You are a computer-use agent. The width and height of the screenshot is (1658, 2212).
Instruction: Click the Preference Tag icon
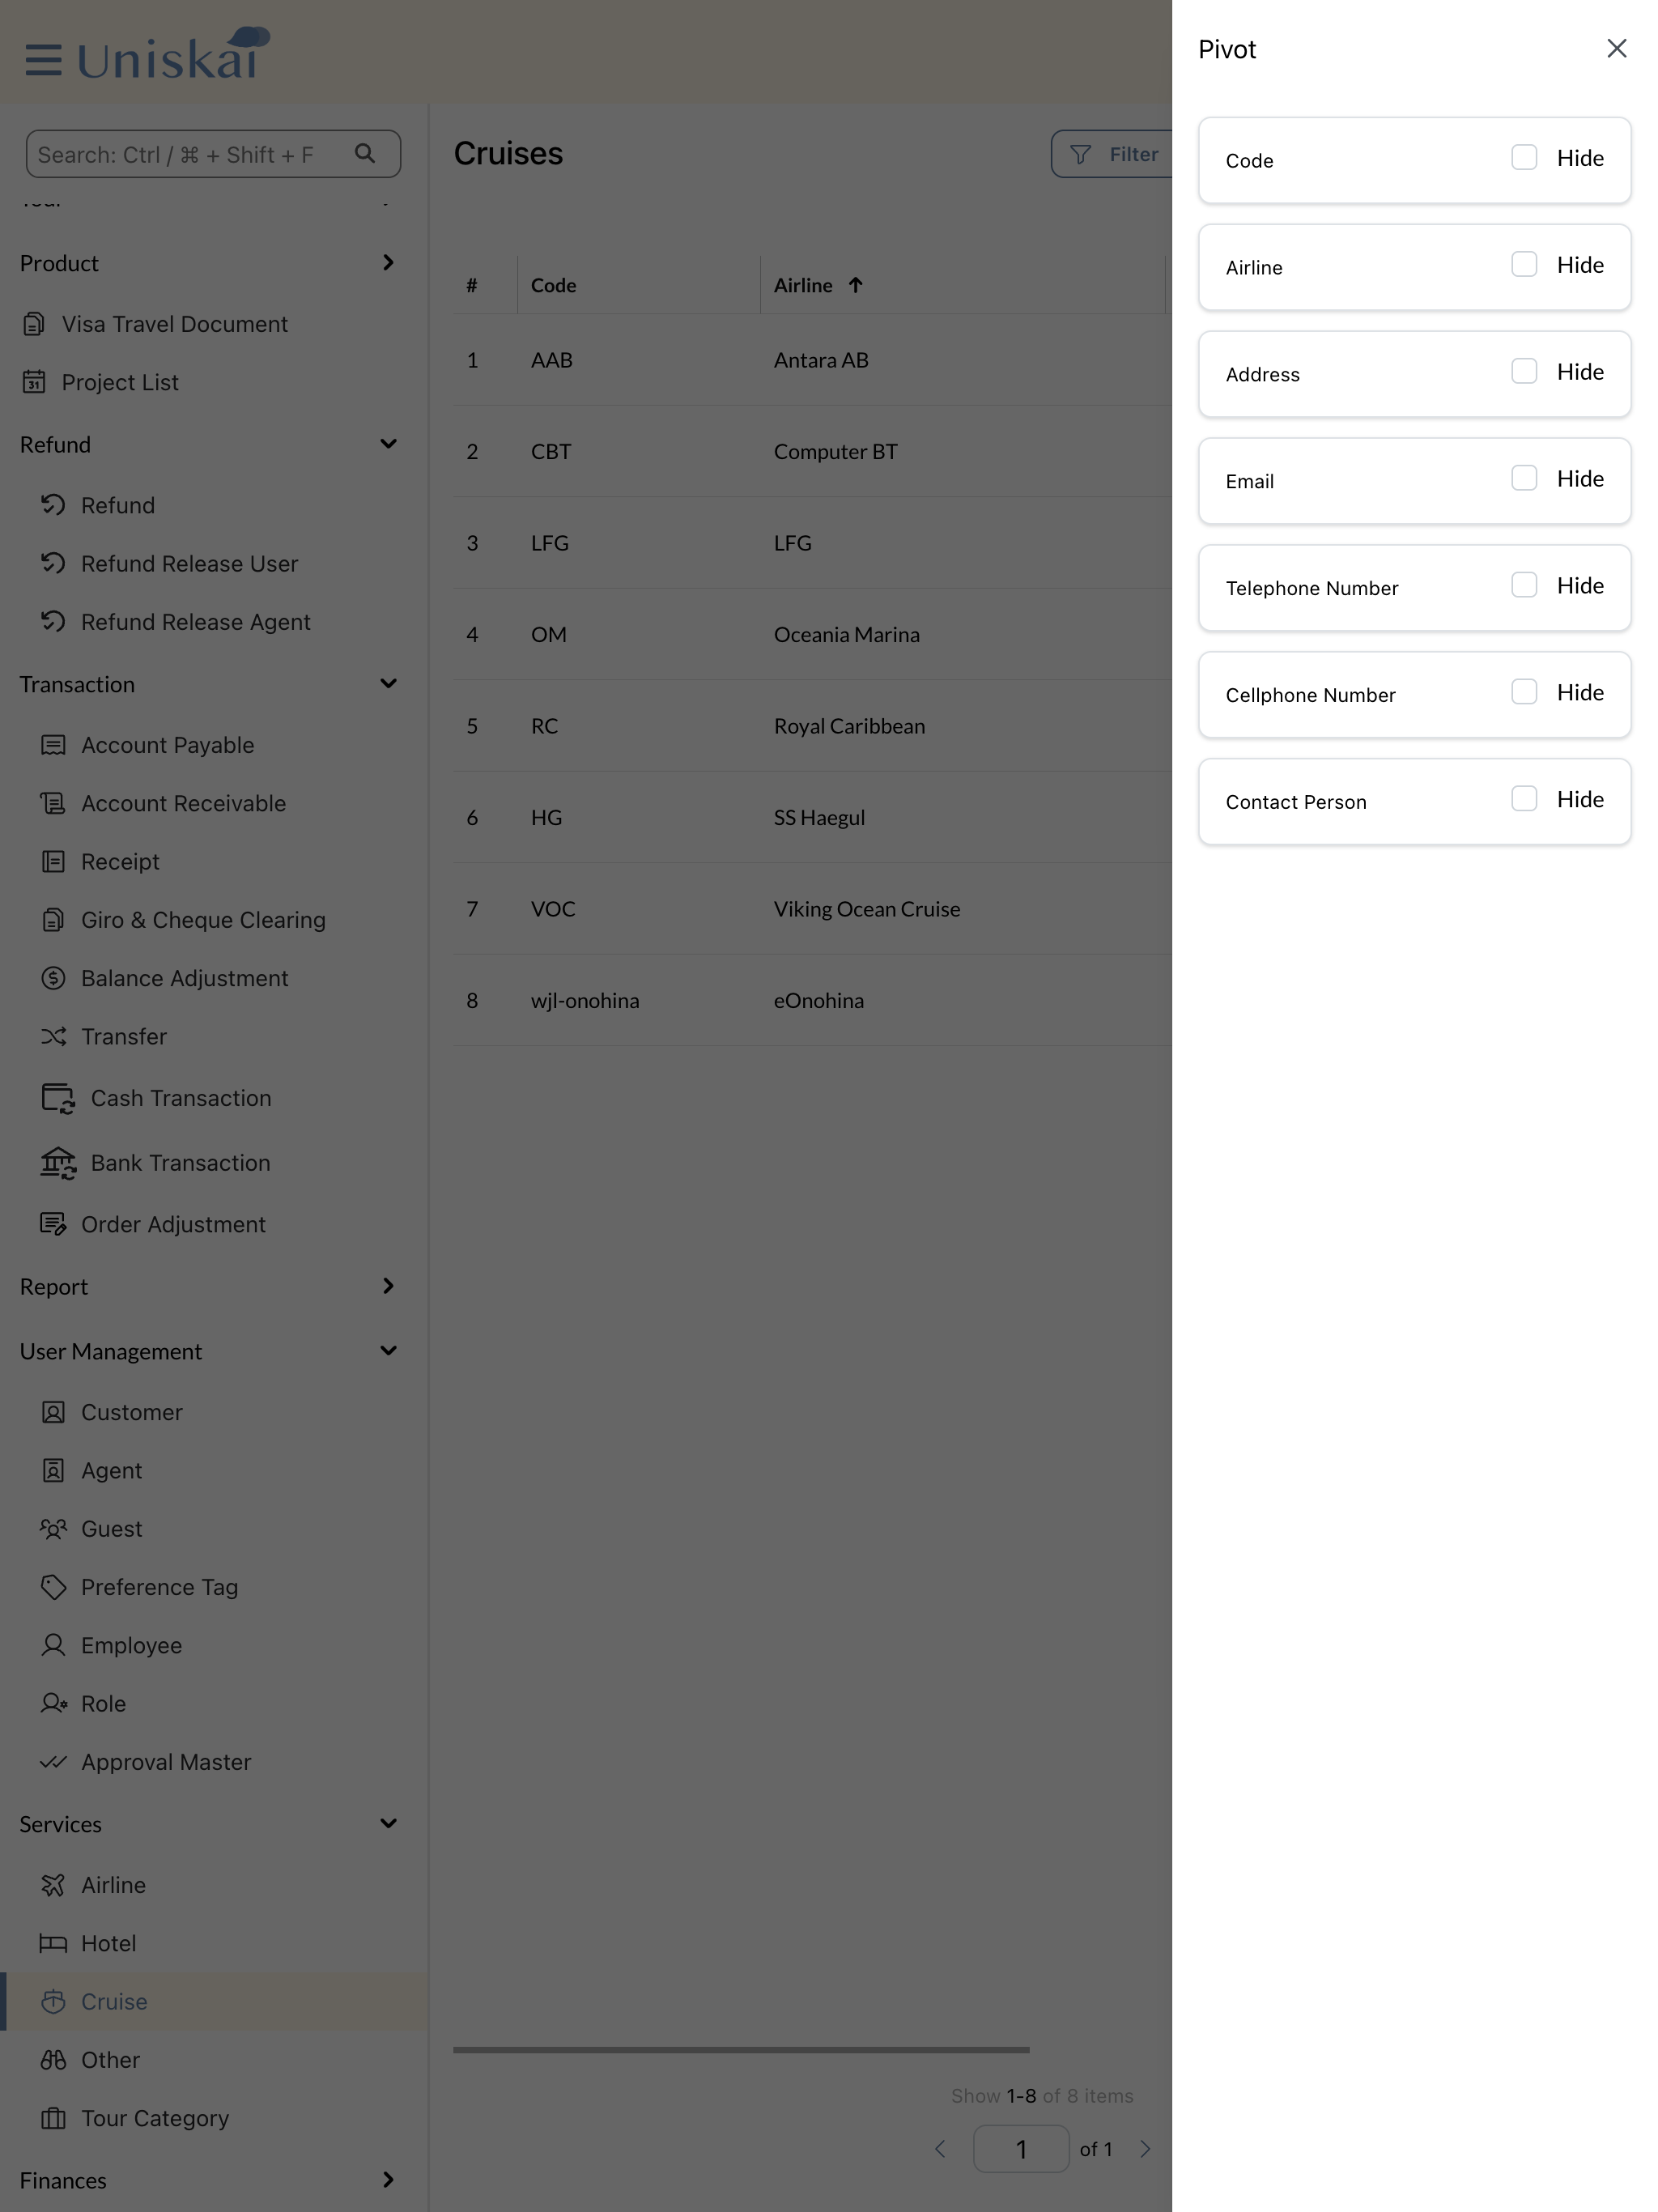click(x=53, y=1587)
